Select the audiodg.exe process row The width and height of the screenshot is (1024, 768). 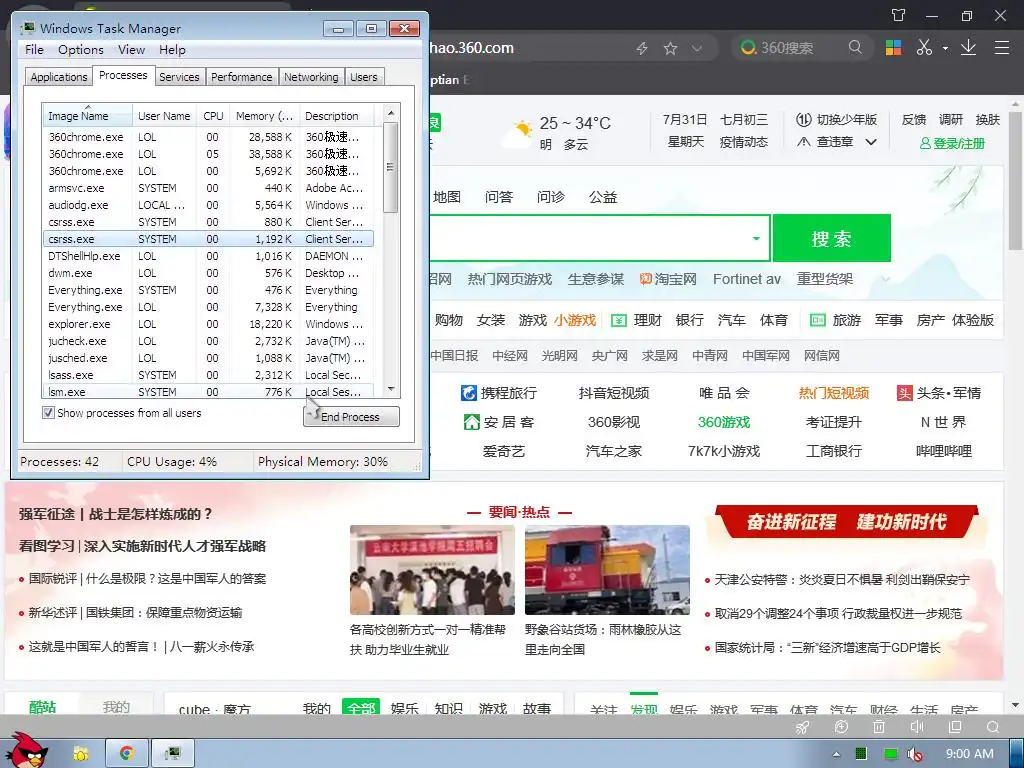coord(208,205)
